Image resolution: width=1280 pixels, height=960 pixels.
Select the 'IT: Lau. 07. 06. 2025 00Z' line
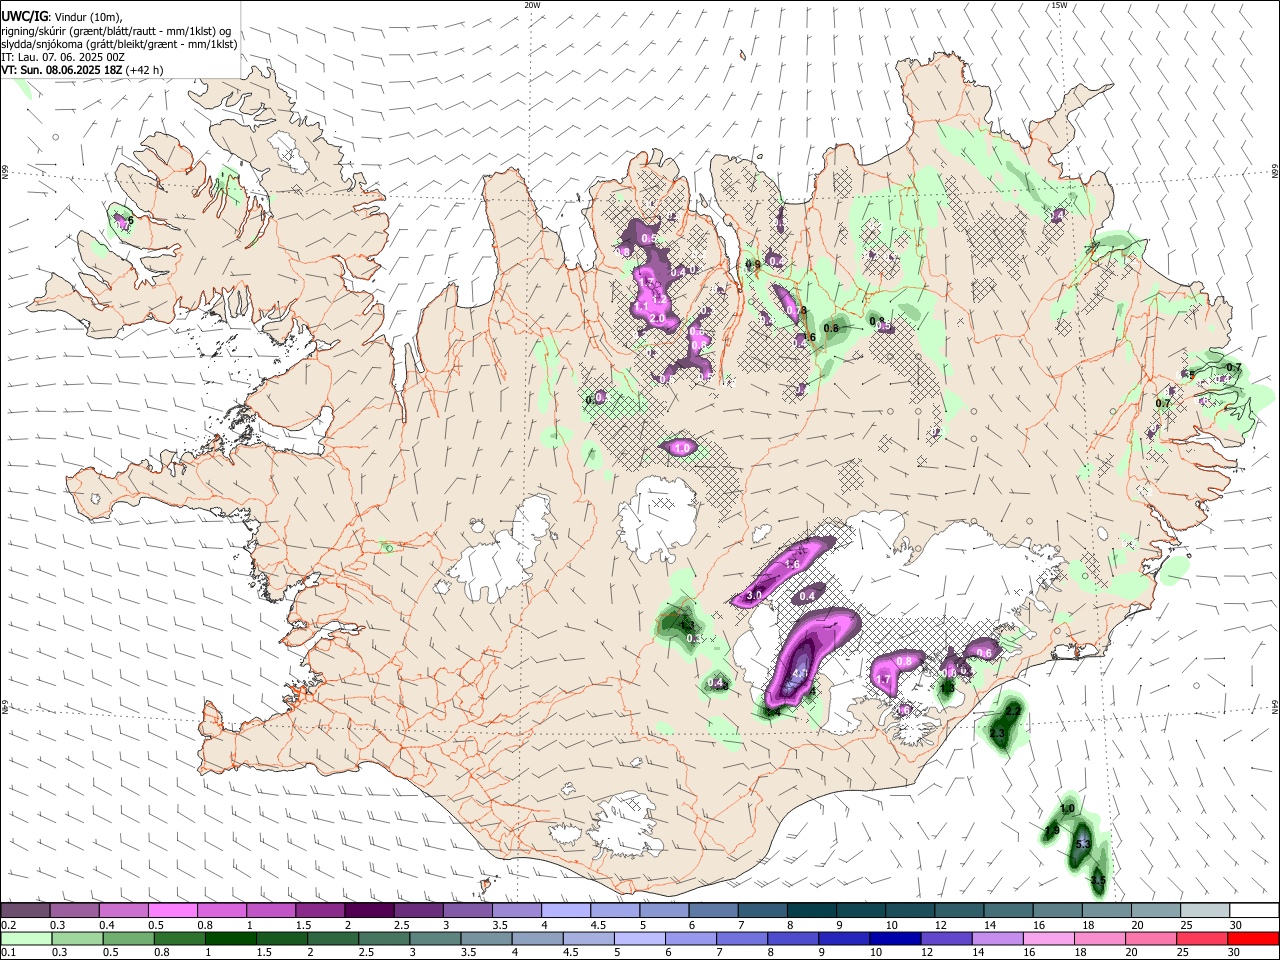click(63, 57)
